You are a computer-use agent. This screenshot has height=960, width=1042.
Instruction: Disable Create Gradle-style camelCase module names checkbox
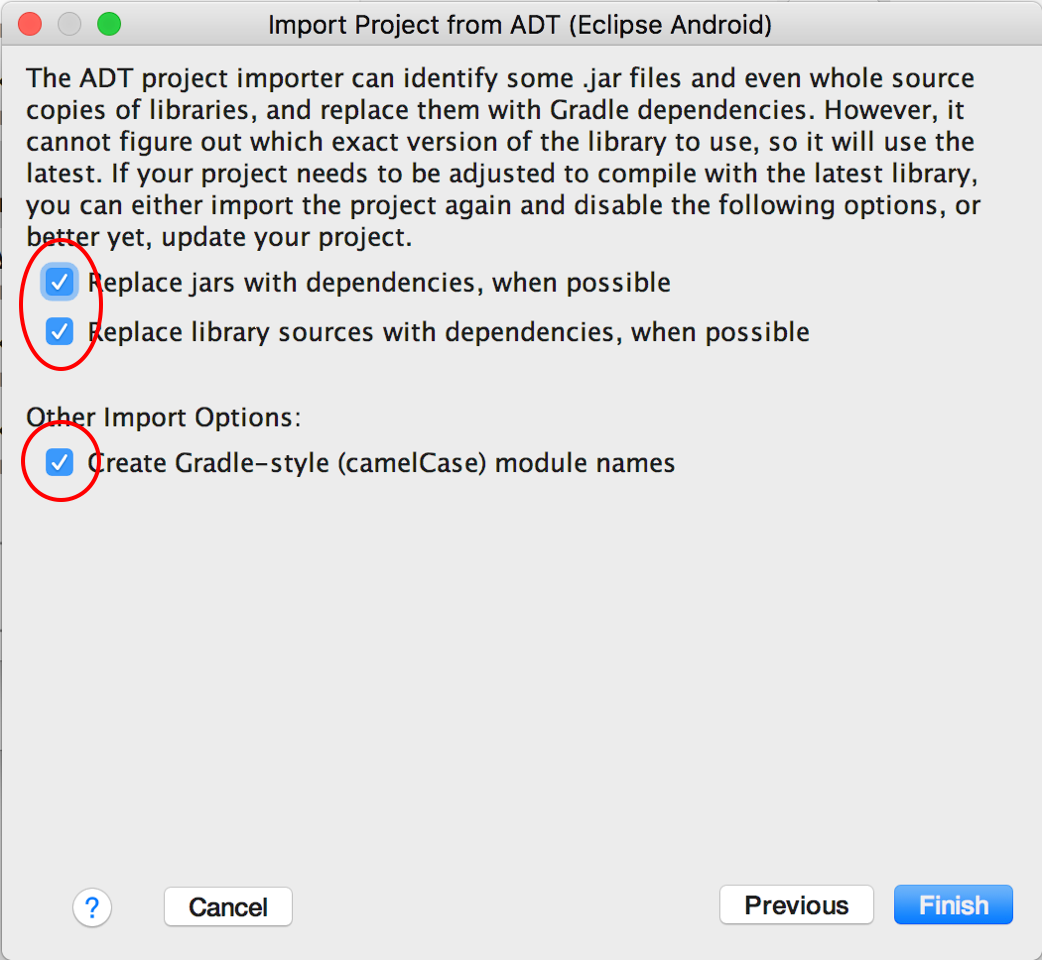click(59, 462)
